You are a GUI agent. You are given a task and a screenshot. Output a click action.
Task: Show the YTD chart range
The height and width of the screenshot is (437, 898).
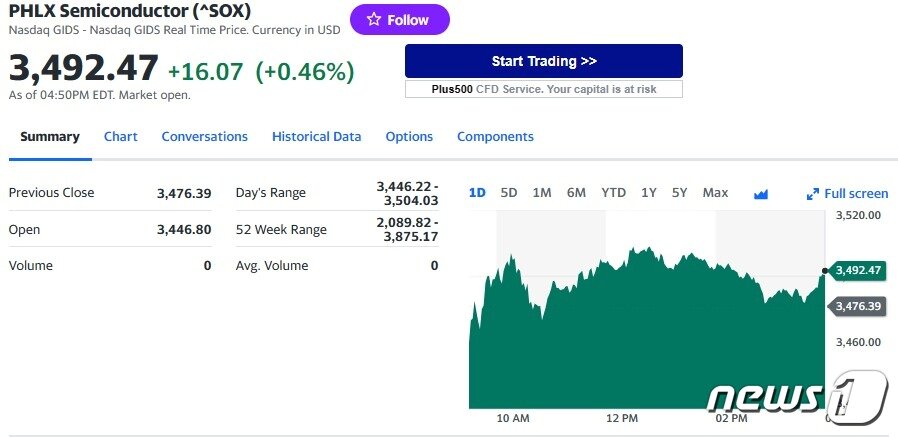pos(613,193)
